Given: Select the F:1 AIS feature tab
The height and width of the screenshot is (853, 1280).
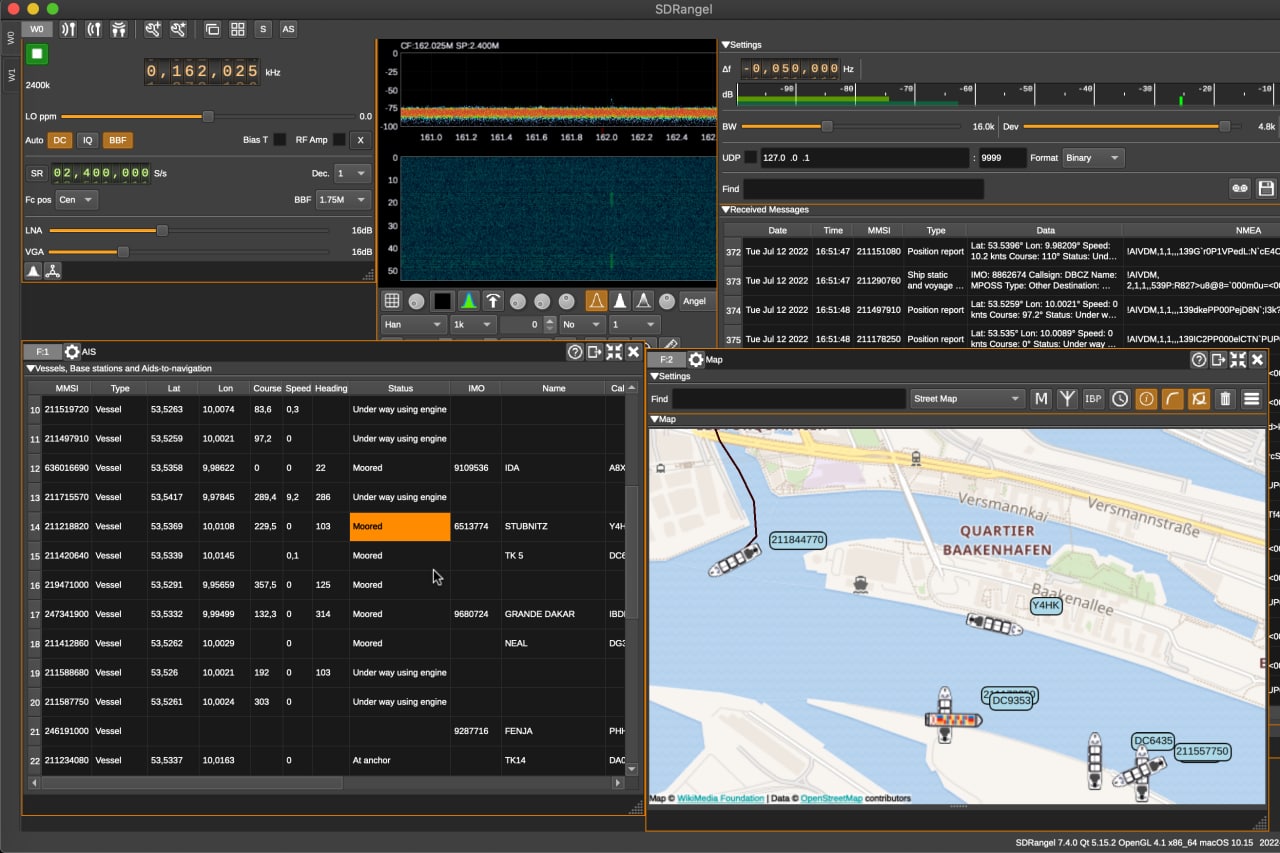Looking at the screenshot, I should tap(43, 352).
